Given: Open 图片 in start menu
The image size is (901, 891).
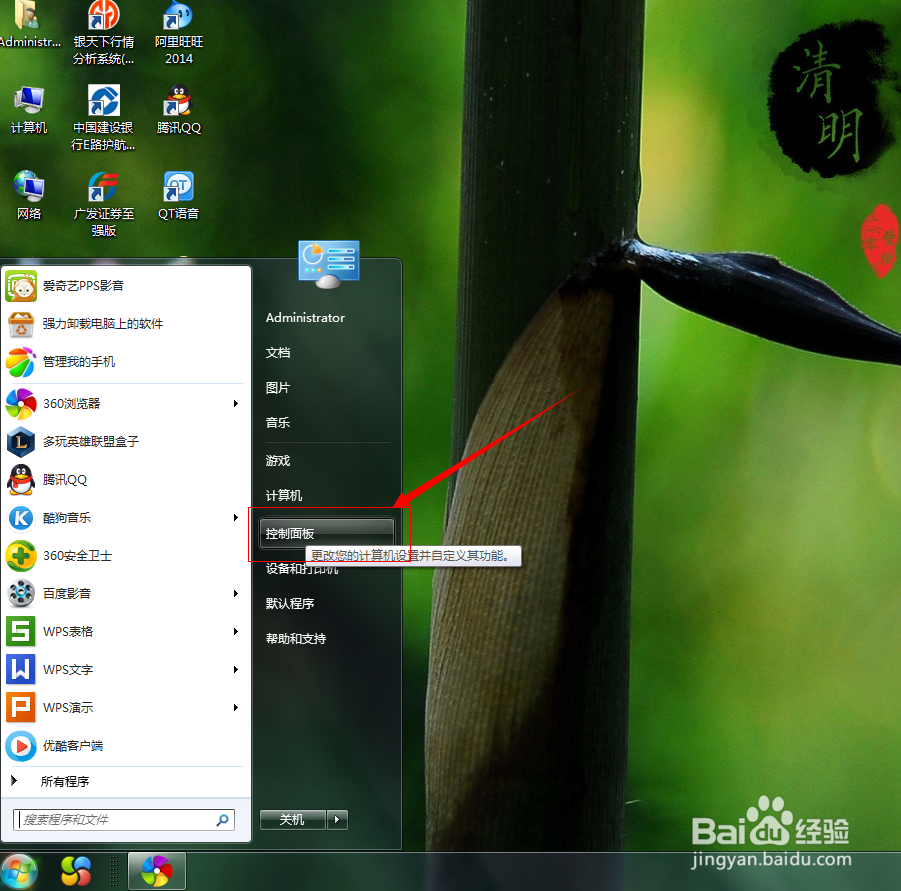Looking at the screenshot, I should pyautogui.click(x=278, y=388).
